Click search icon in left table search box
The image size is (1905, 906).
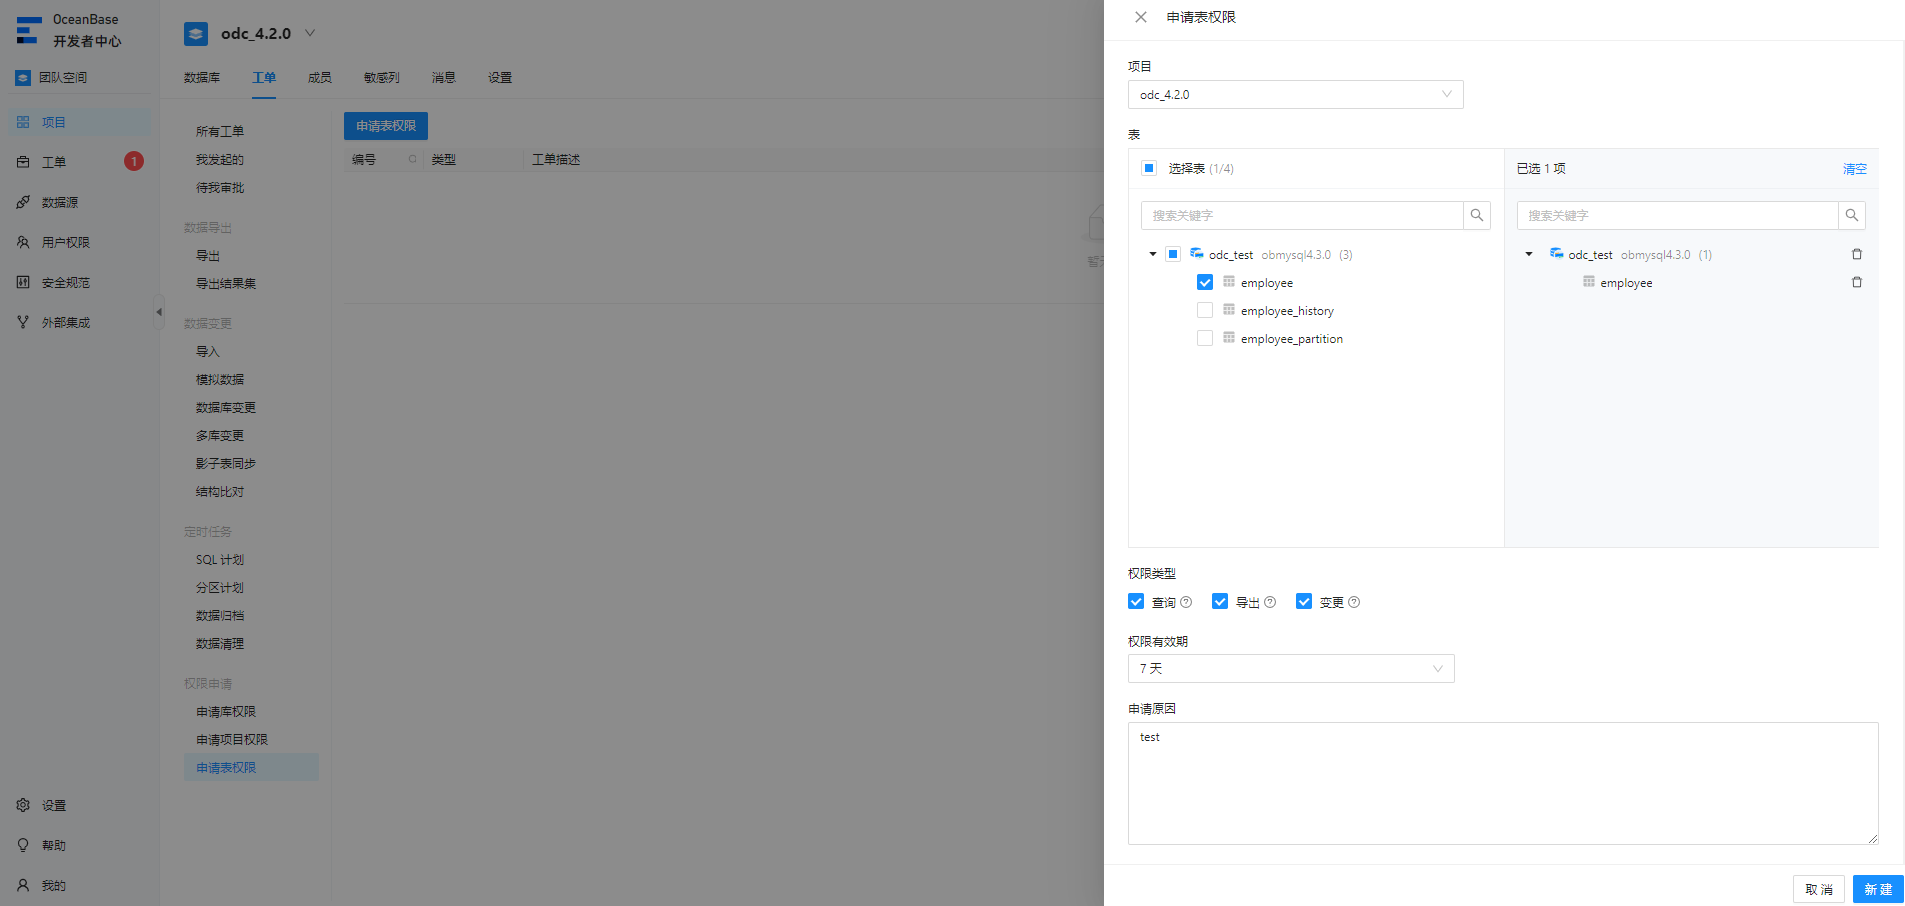(x=1476, y=215)
